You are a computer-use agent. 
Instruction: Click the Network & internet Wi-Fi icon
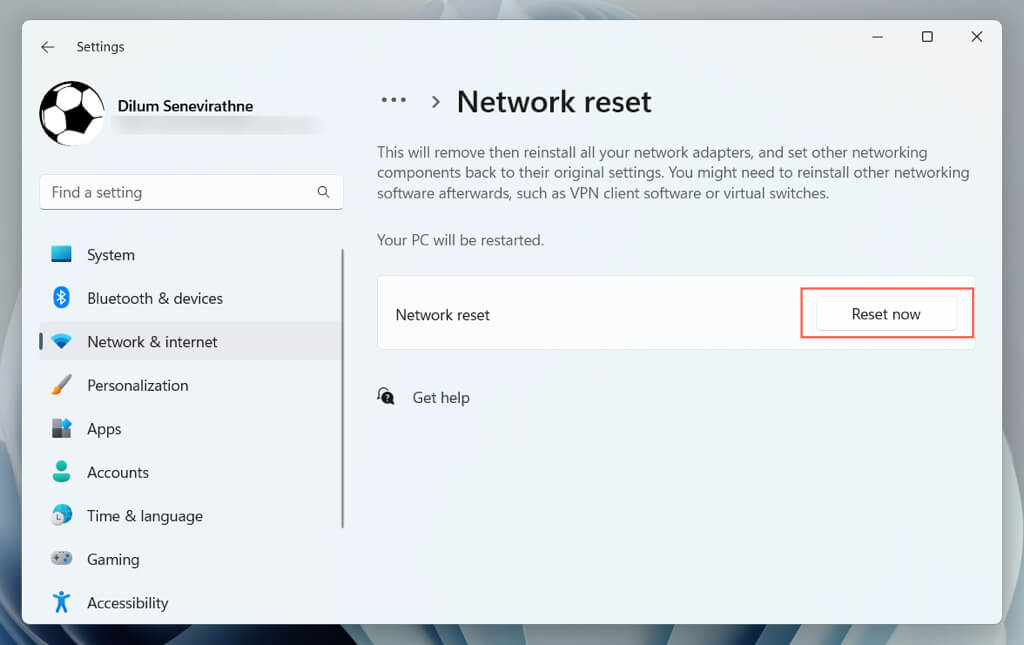(x=62, y=342)
